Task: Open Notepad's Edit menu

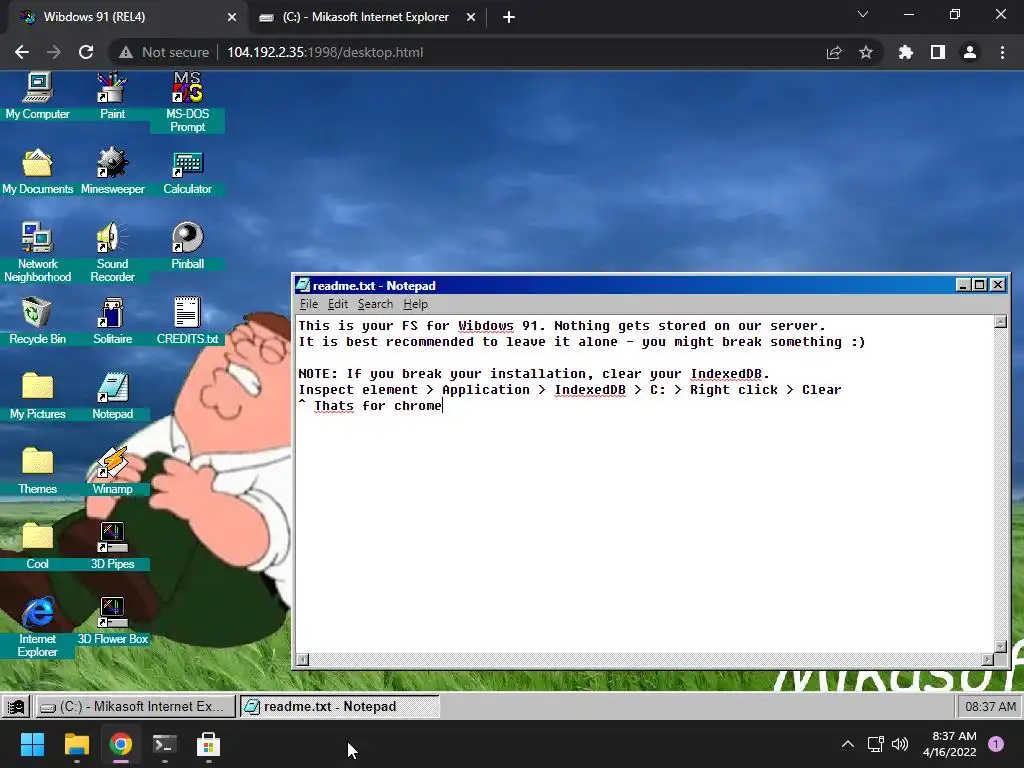Action: coord(338,304)
